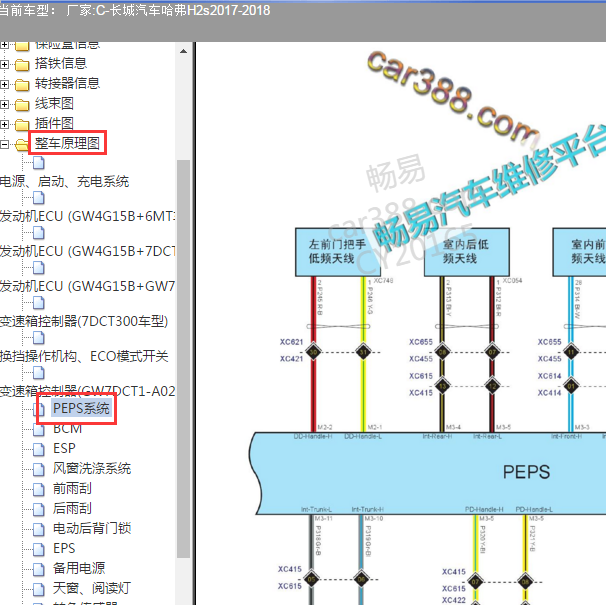Select the 转接器信息 tree item
This screenshot has width=606, height=605.
click(x=67, y=84)
